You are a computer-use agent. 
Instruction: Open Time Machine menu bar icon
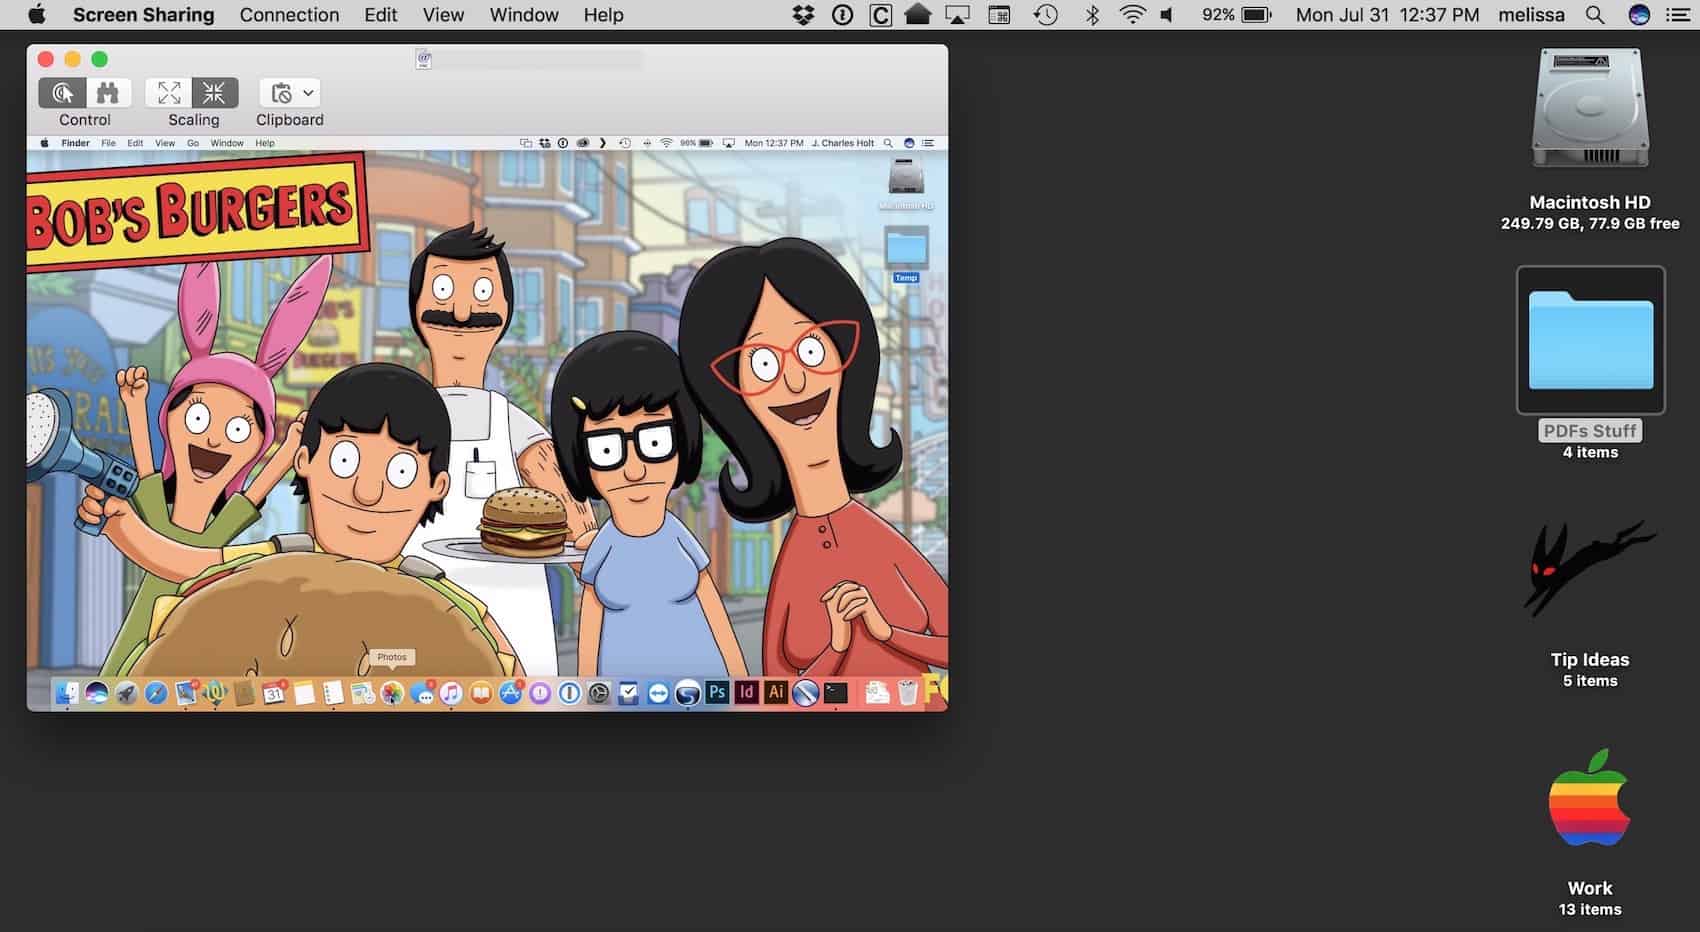point(1046,15)
